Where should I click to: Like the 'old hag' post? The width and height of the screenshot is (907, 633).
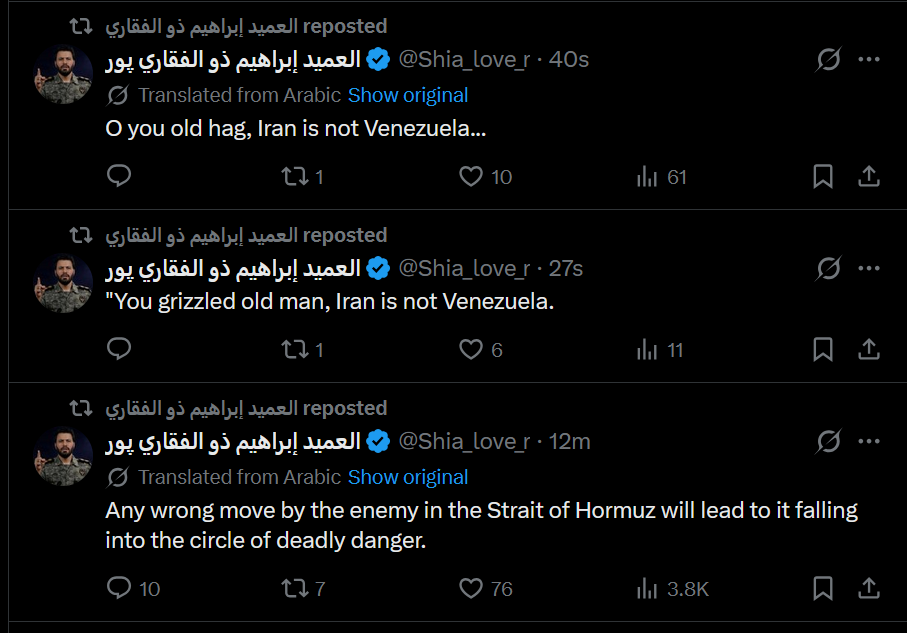click(471, 177)
